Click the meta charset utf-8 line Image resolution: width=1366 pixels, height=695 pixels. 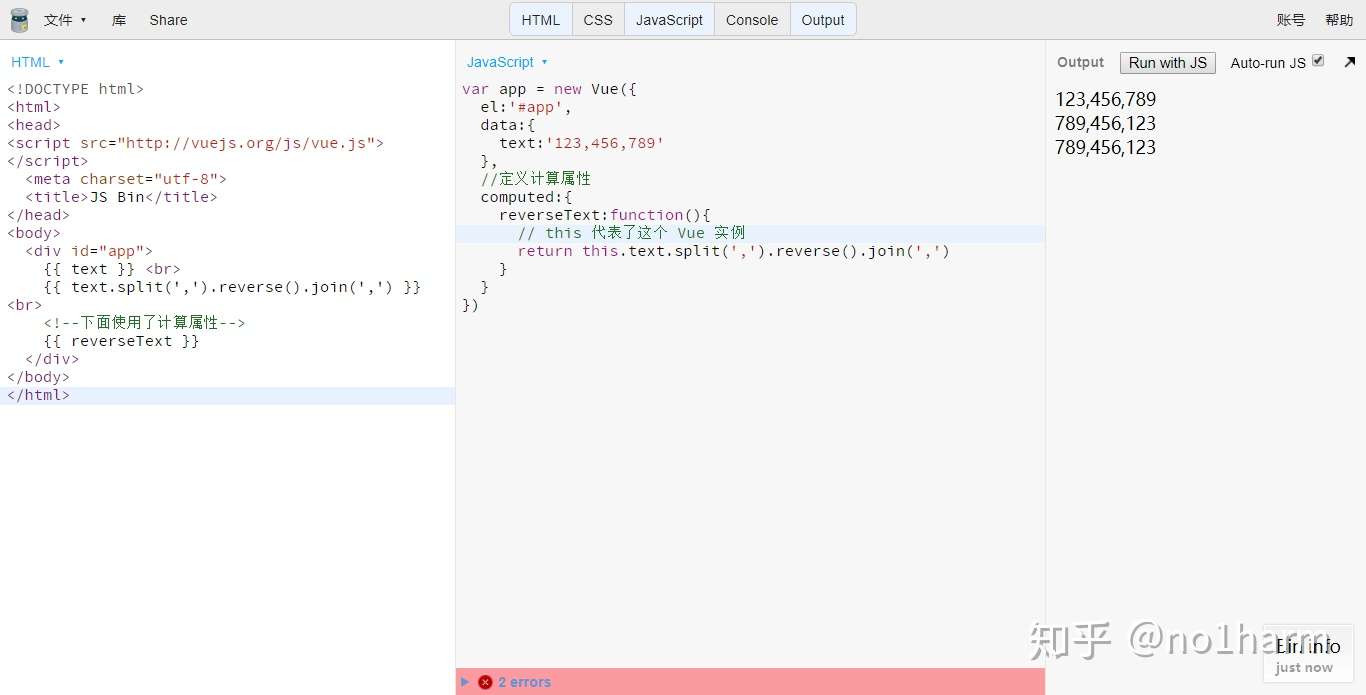[126, 179]
